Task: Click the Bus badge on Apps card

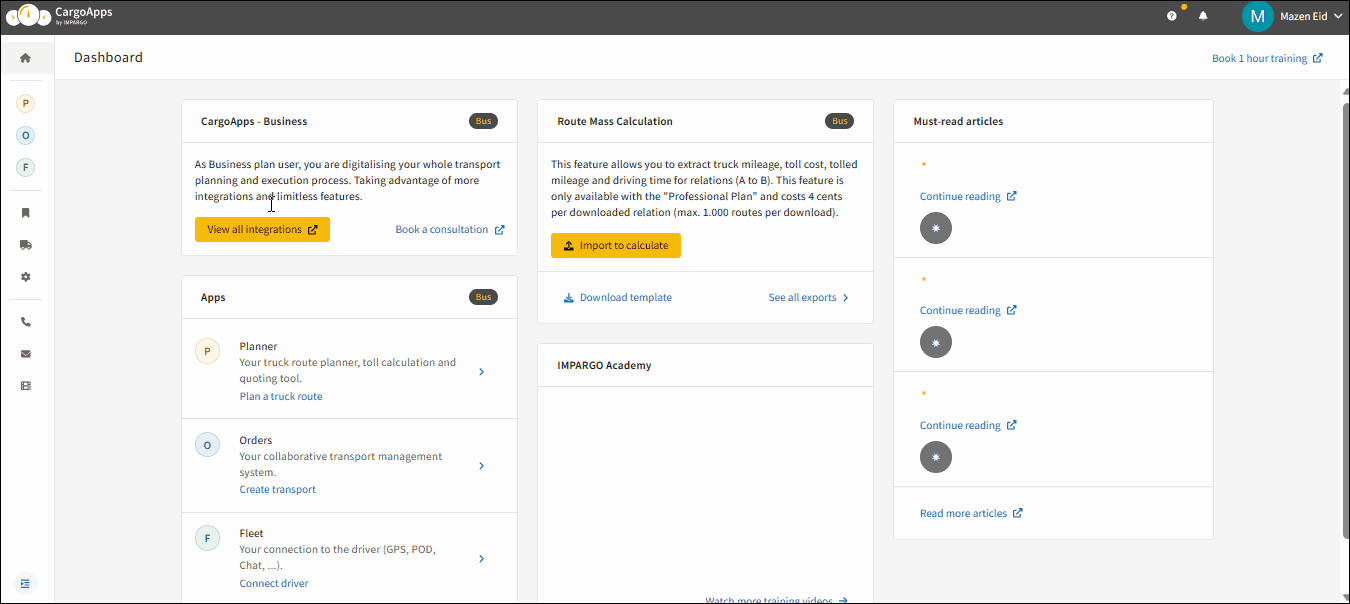Action: click(484, 297)
